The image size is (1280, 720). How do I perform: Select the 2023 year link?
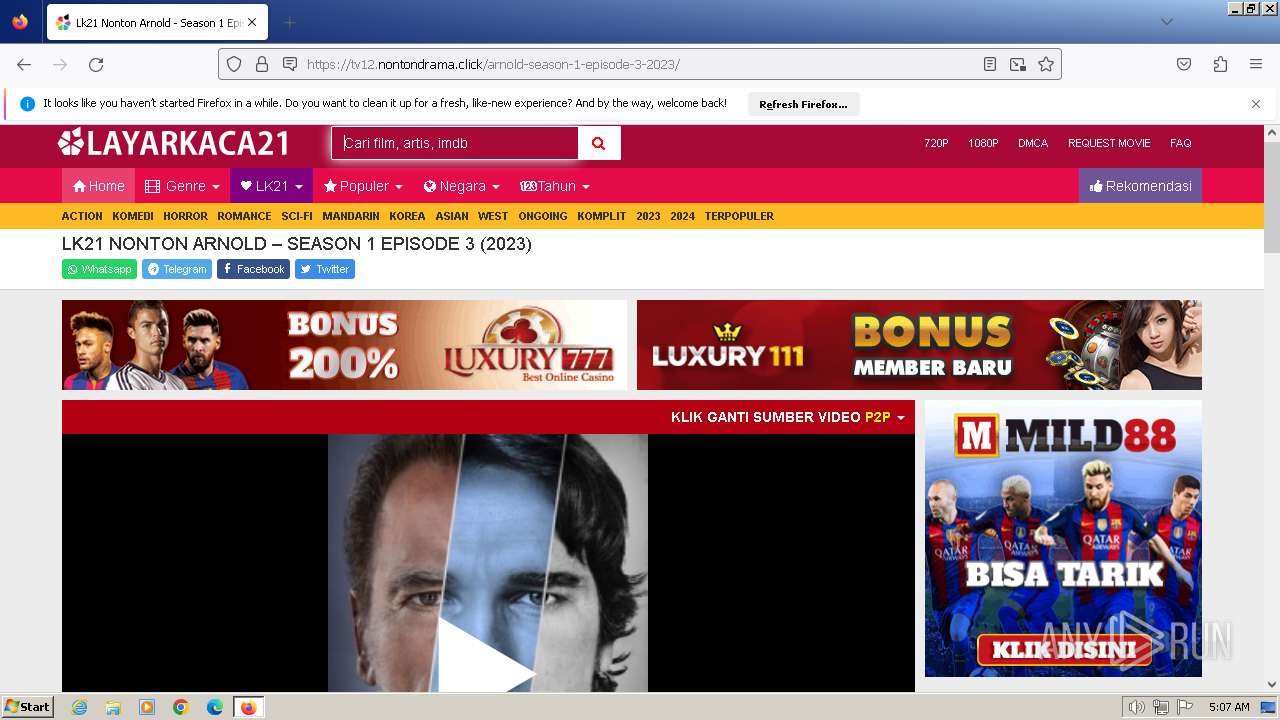point(648,216)
